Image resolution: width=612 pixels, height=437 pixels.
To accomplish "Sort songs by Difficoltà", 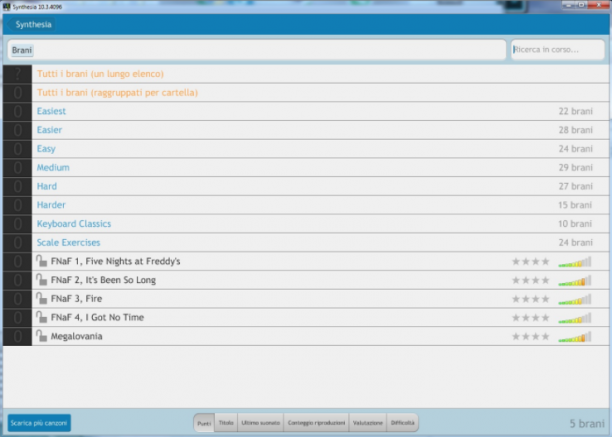I will point(402,423).
